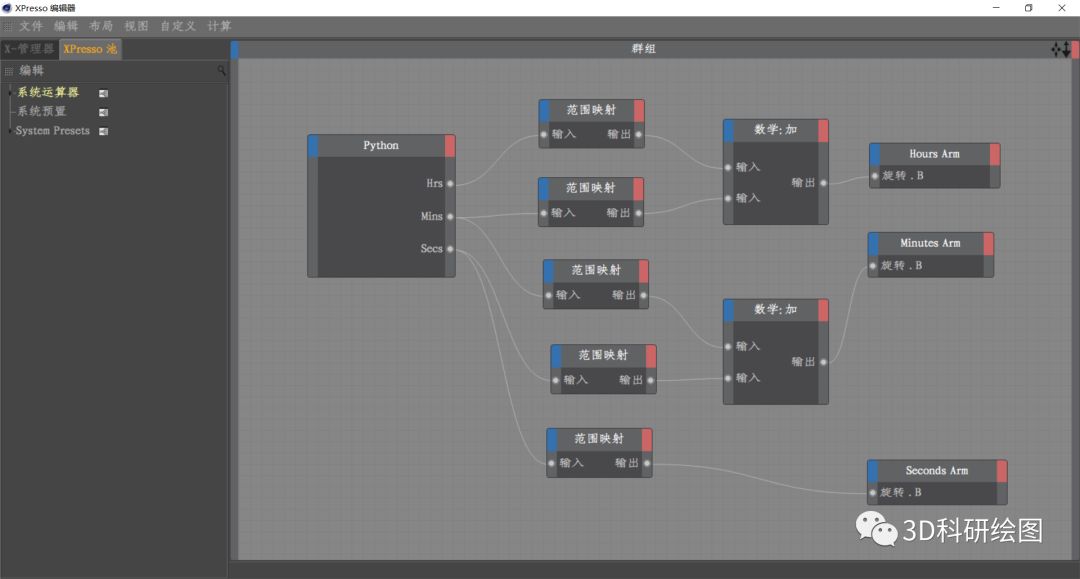Click the blue inputs corner of Minutes Arm node
The height and width of the screenshot is (579, 1080).
coord(873,244)
